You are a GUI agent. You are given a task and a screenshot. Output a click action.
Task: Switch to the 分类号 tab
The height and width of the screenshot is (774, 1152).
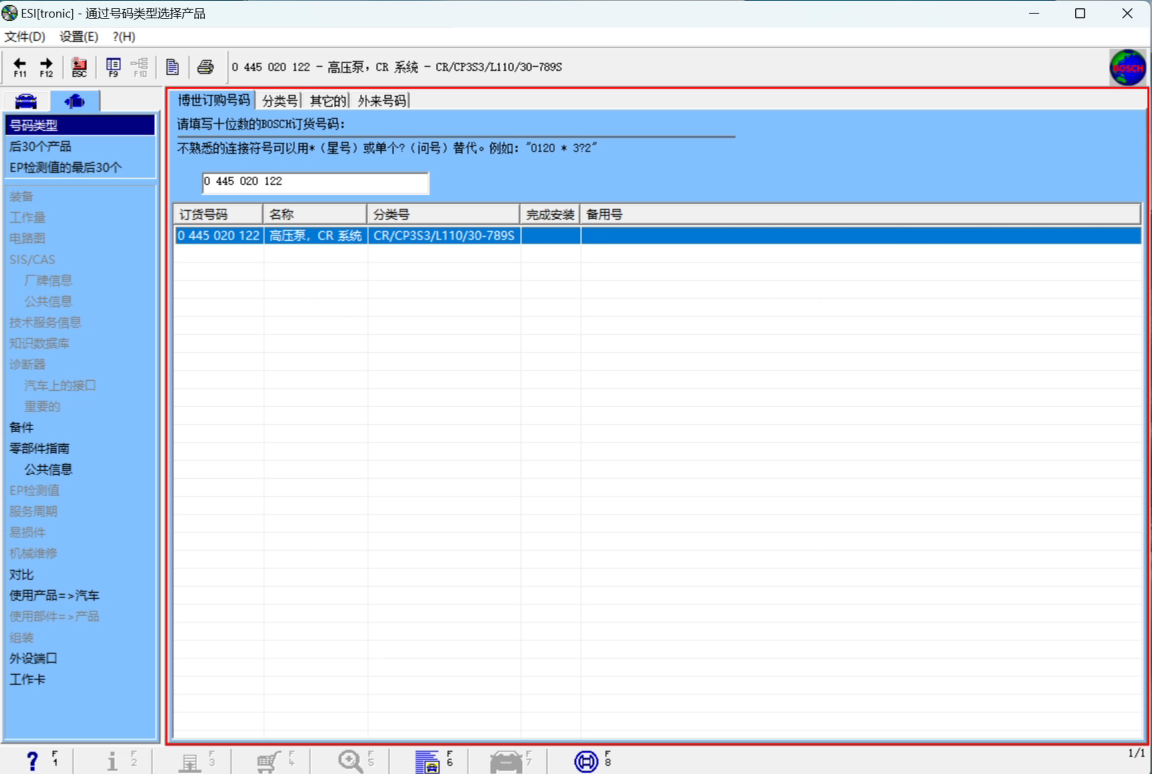(280, 101)
